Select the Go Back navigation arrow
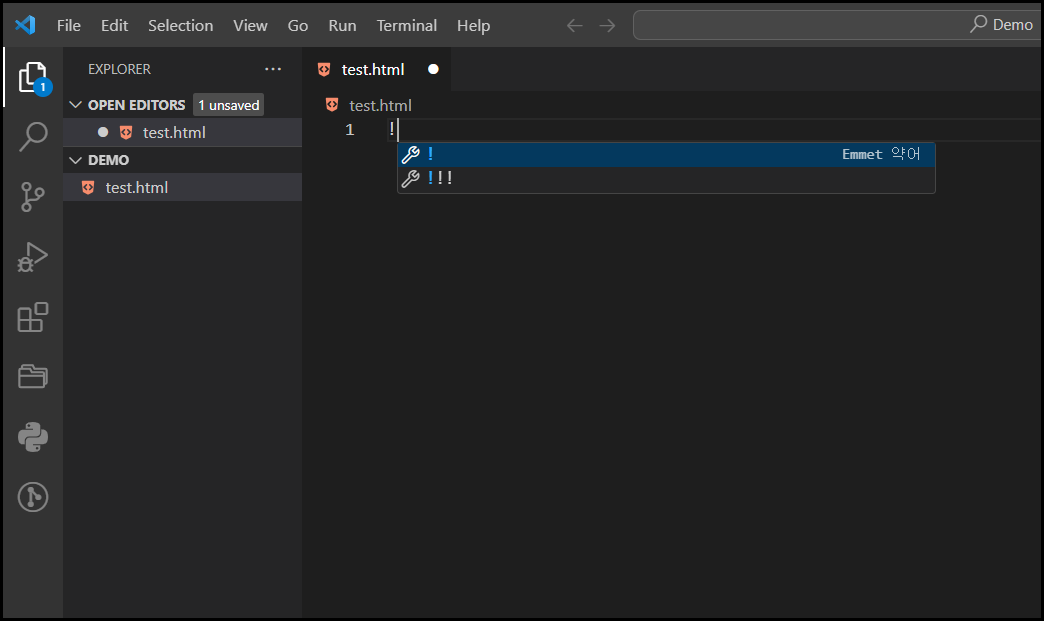The height and width of the screenshot is (621, 1044). pyautogui.click(x=574, y=25)
